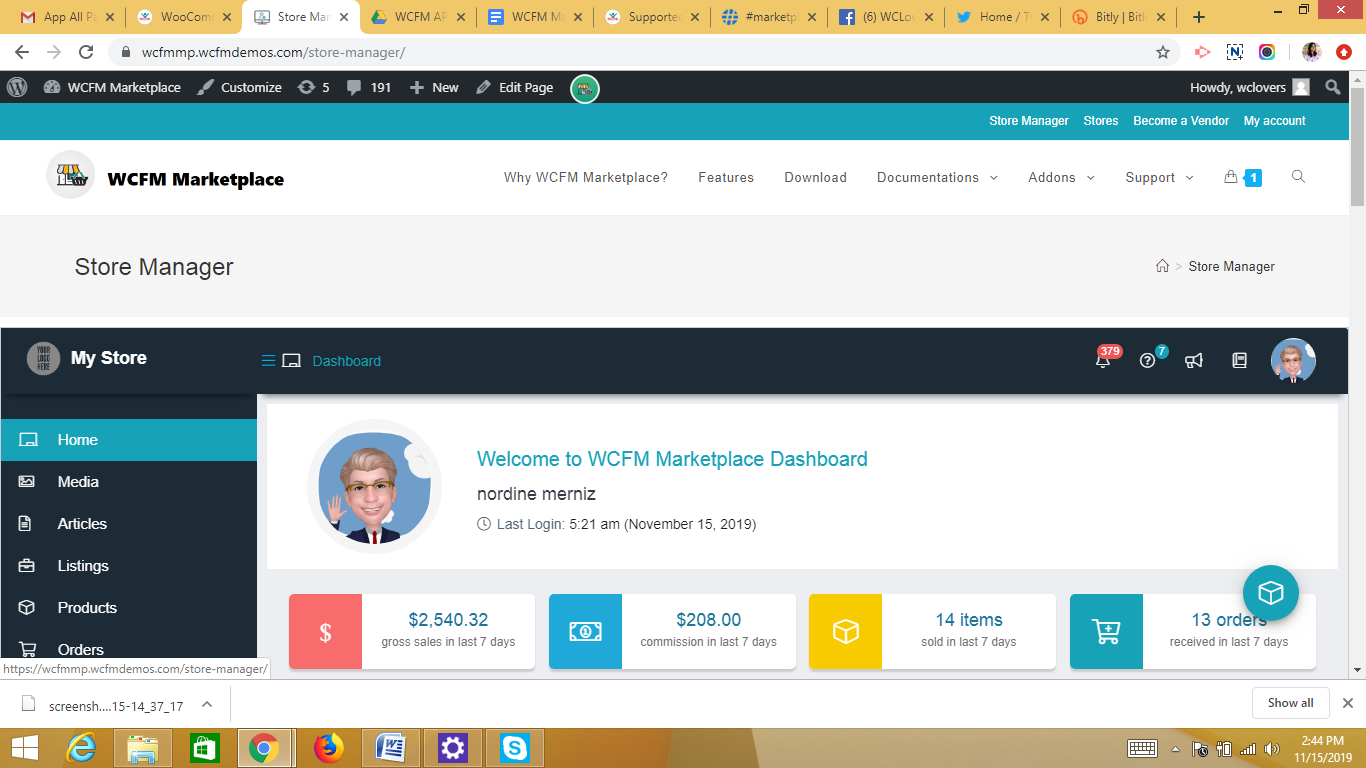
Task: Click the large profile avatar in welcome box
Action: pyautogui.click(x=374, y=487)
